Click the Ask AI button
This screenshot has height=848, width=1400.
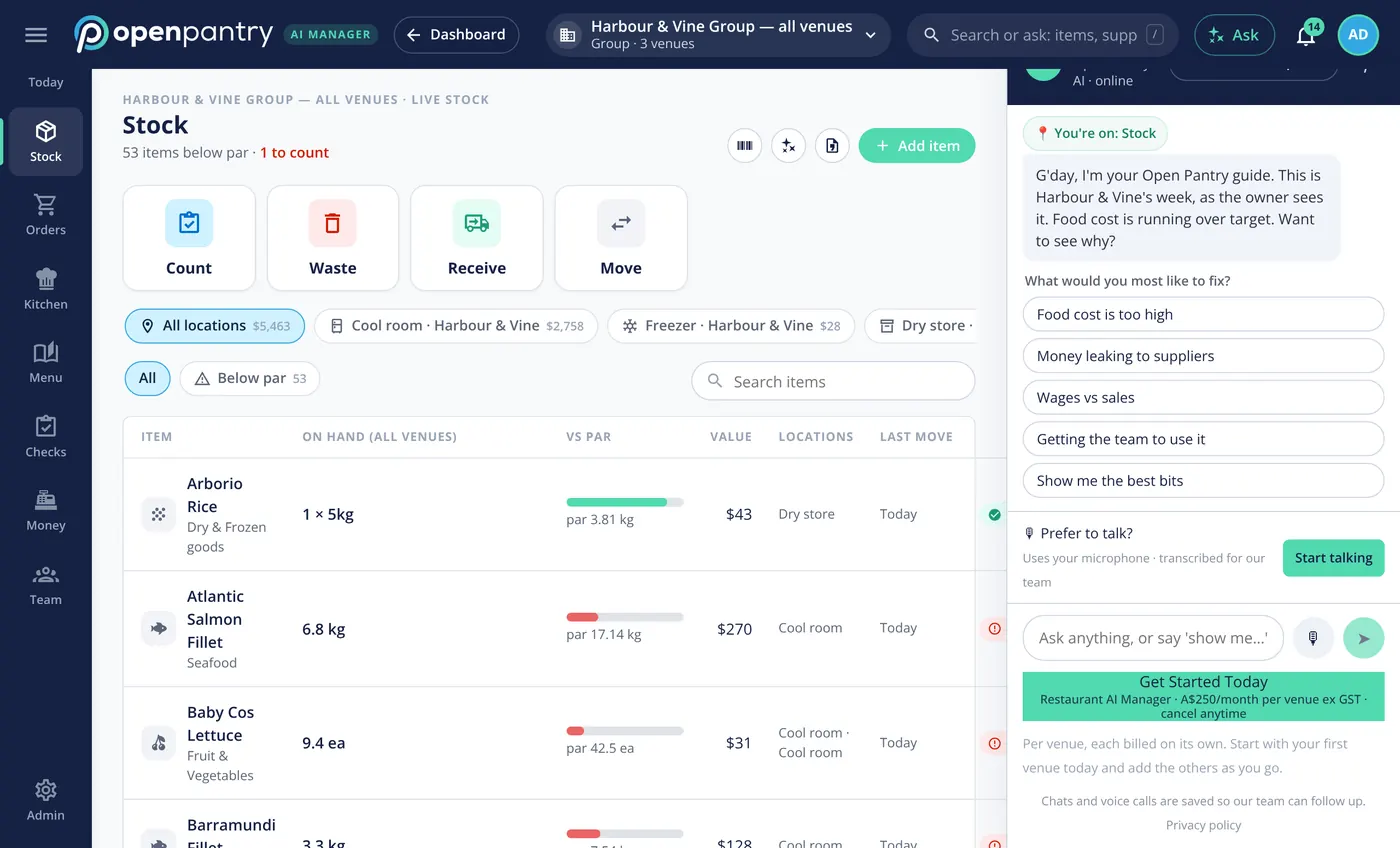tap(1235, 35)
